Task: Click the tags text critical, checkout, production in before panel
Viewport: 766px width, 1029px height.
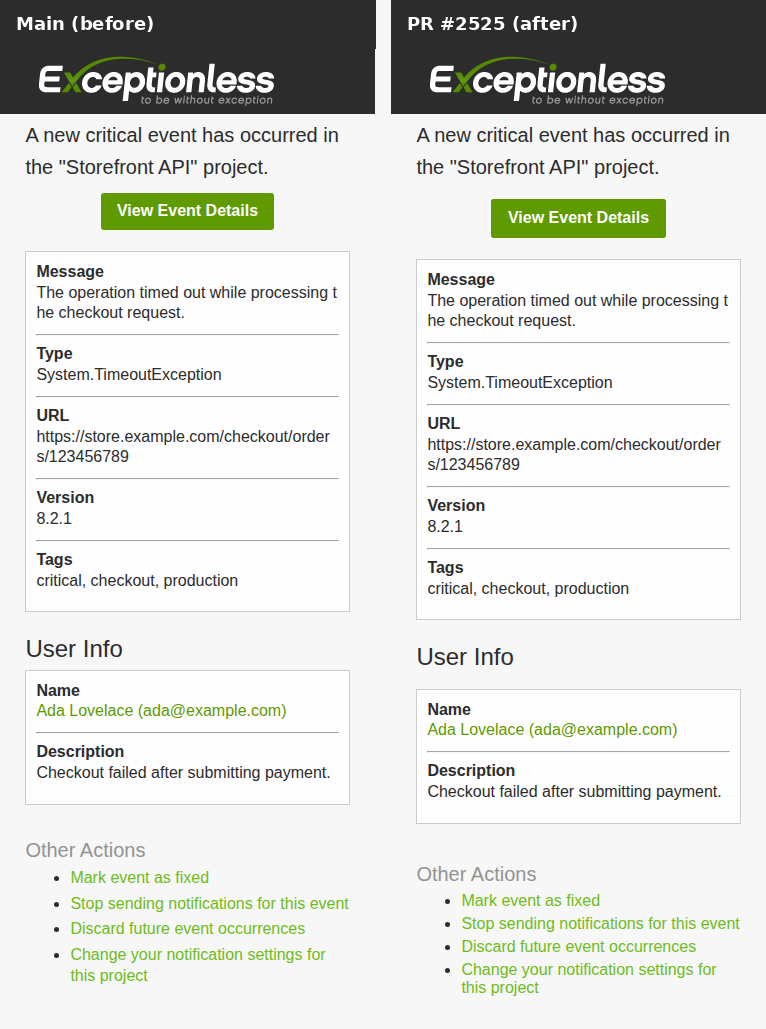Action: tap(137, 581)
